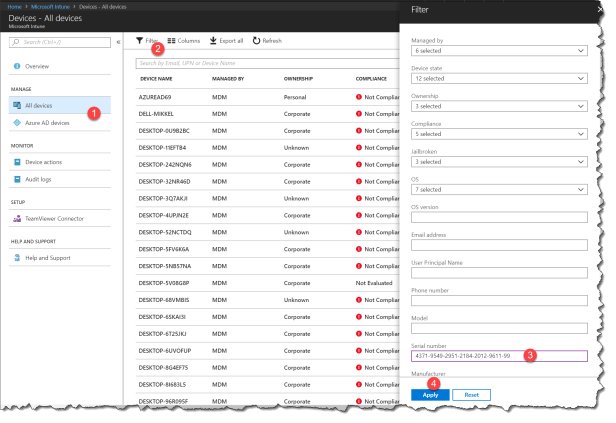The width and height of the screenshot is (616, 423).
Task: Click the red non-compliance icon for AZUREAD69
Action: pos(359,97)
